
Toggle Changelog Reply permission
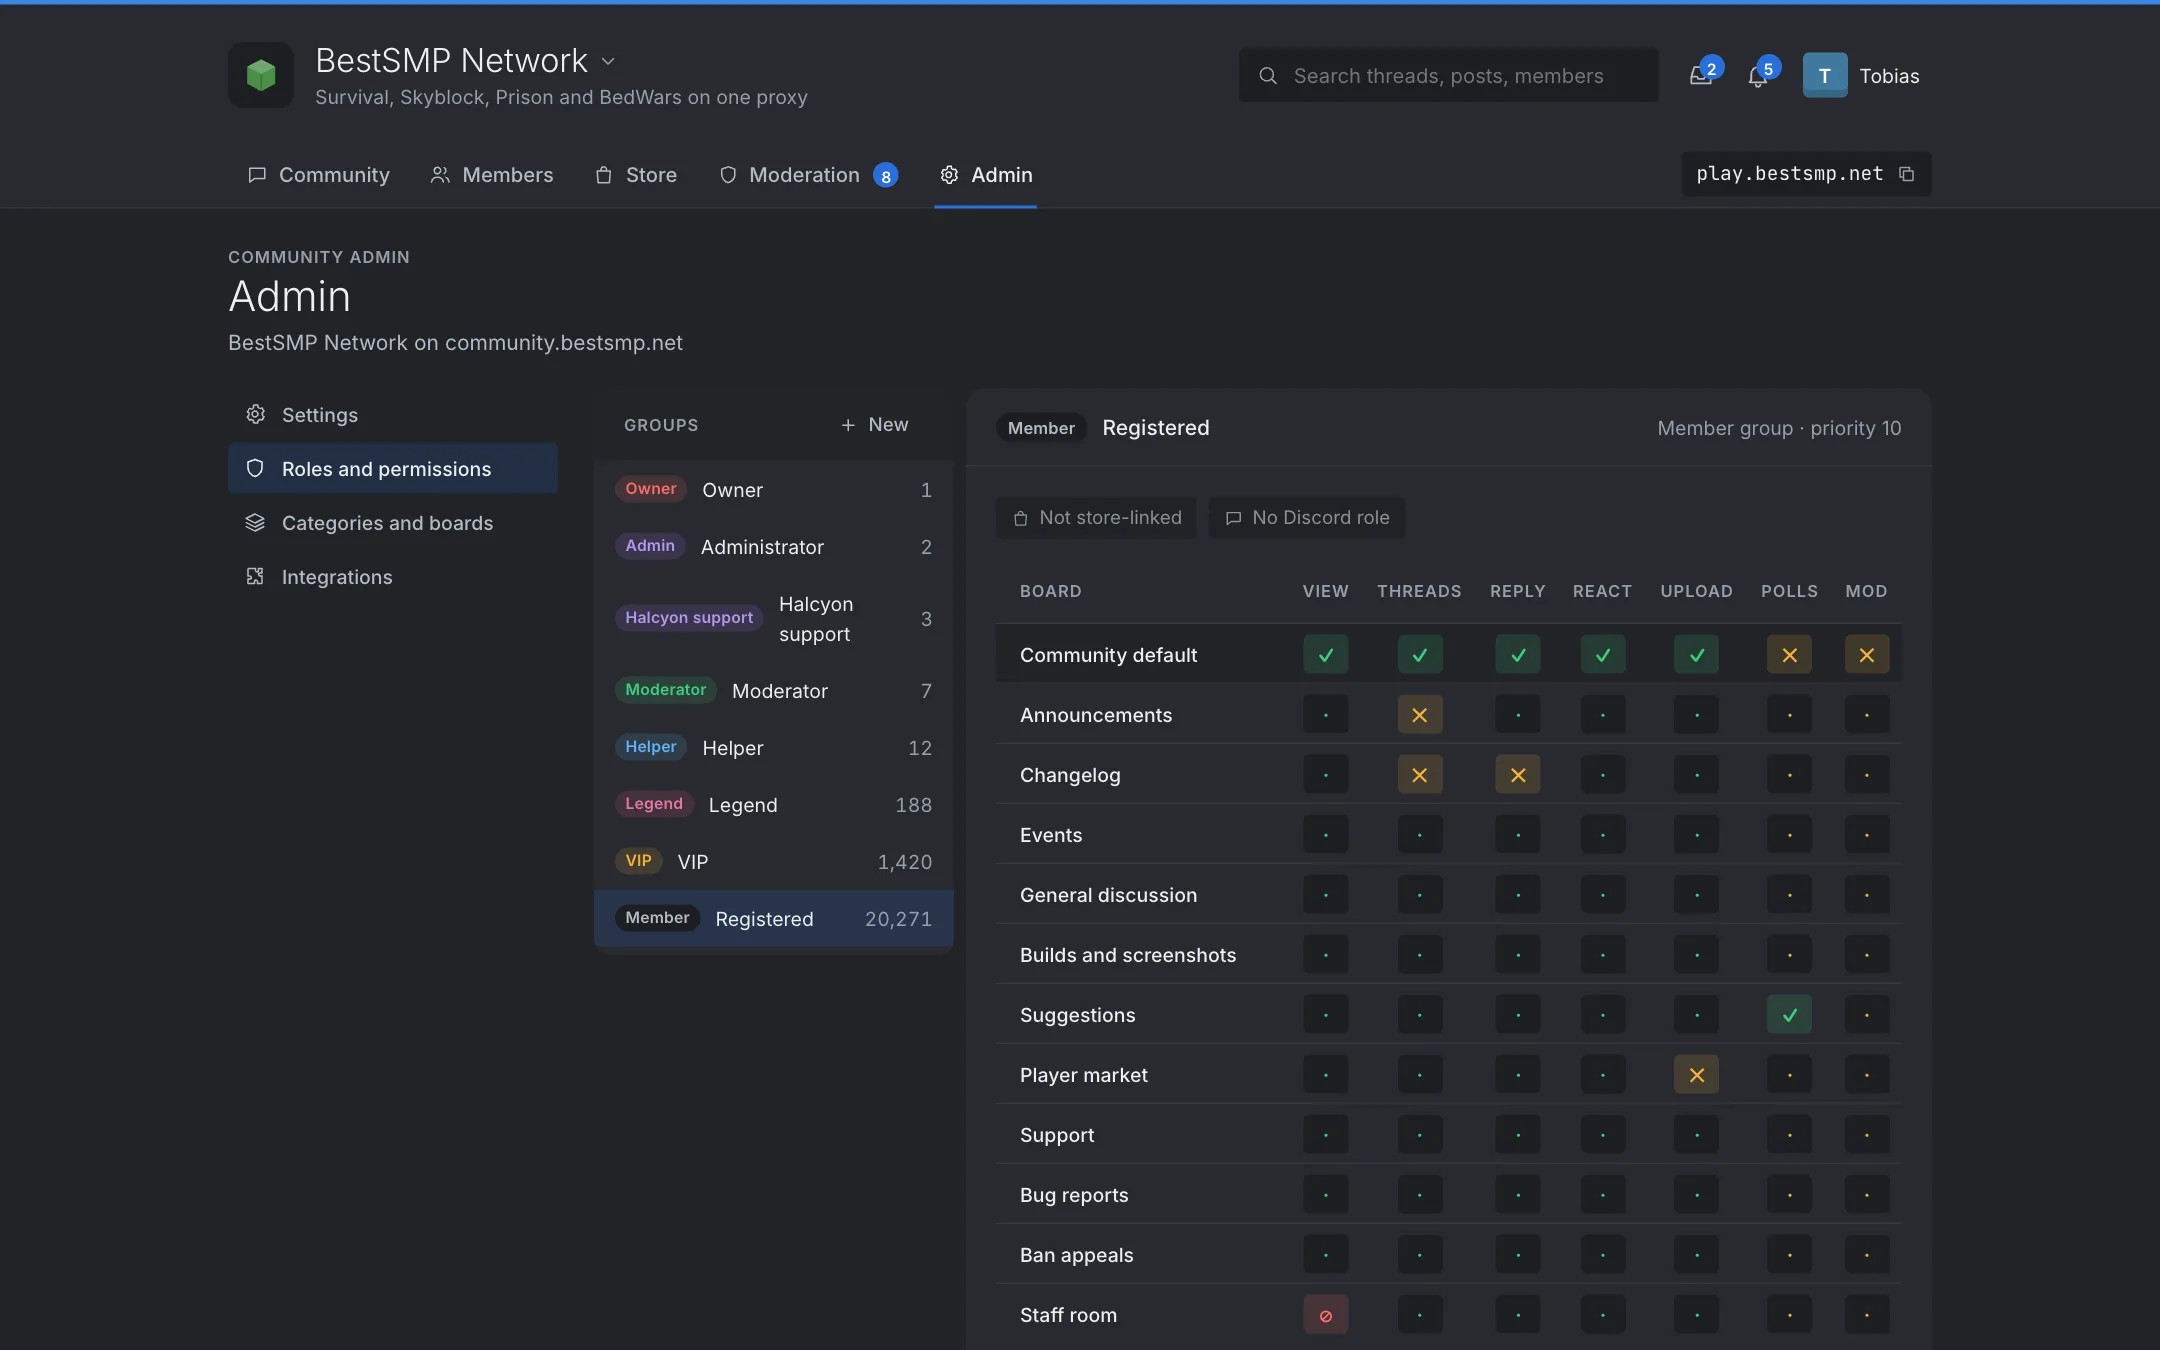tap(1518, 775)
